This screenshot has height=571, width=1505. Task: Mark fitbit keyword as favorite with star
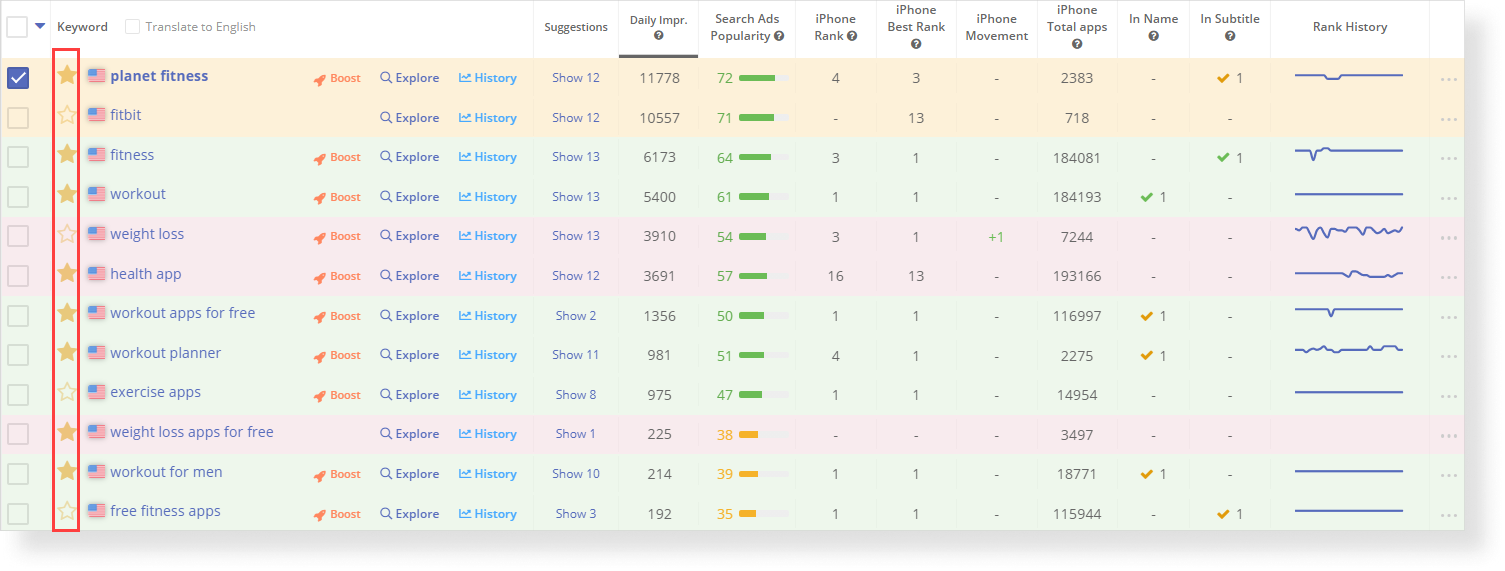[x=67, y=115]
